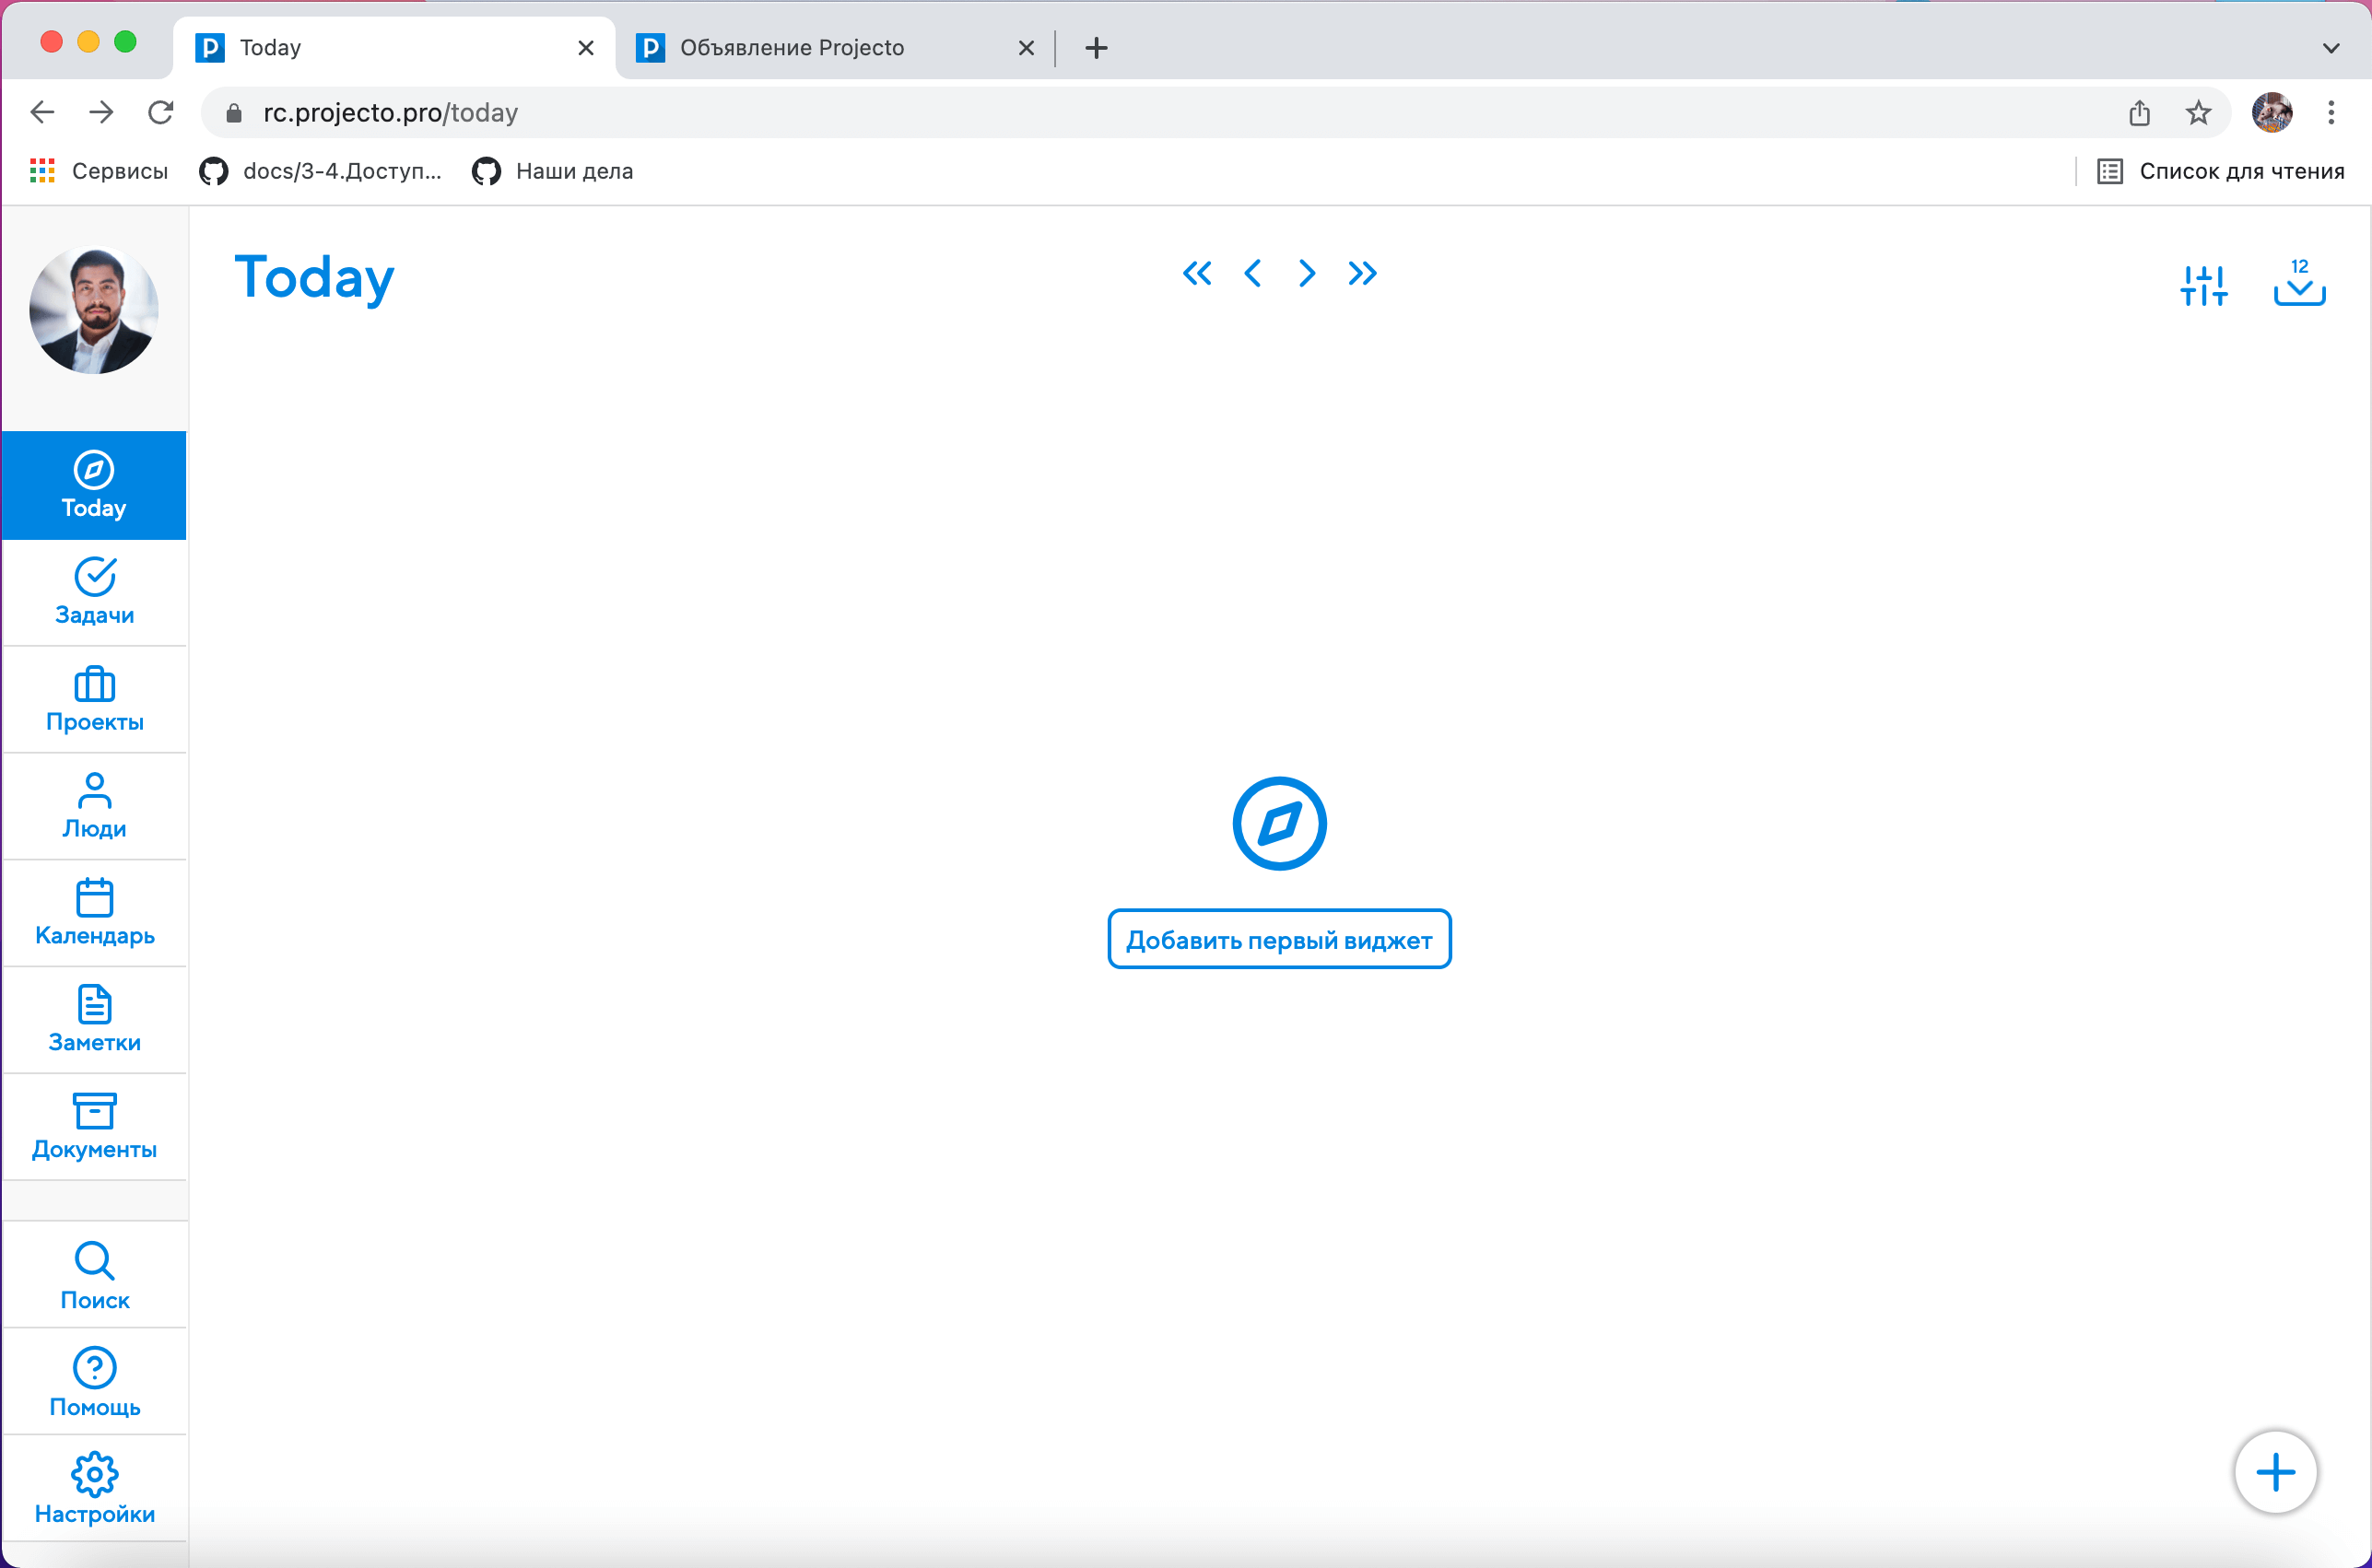2372x1568 pixels.
Task: Open Заметки in the sidebar
Action: click(x=94, y=1020)
